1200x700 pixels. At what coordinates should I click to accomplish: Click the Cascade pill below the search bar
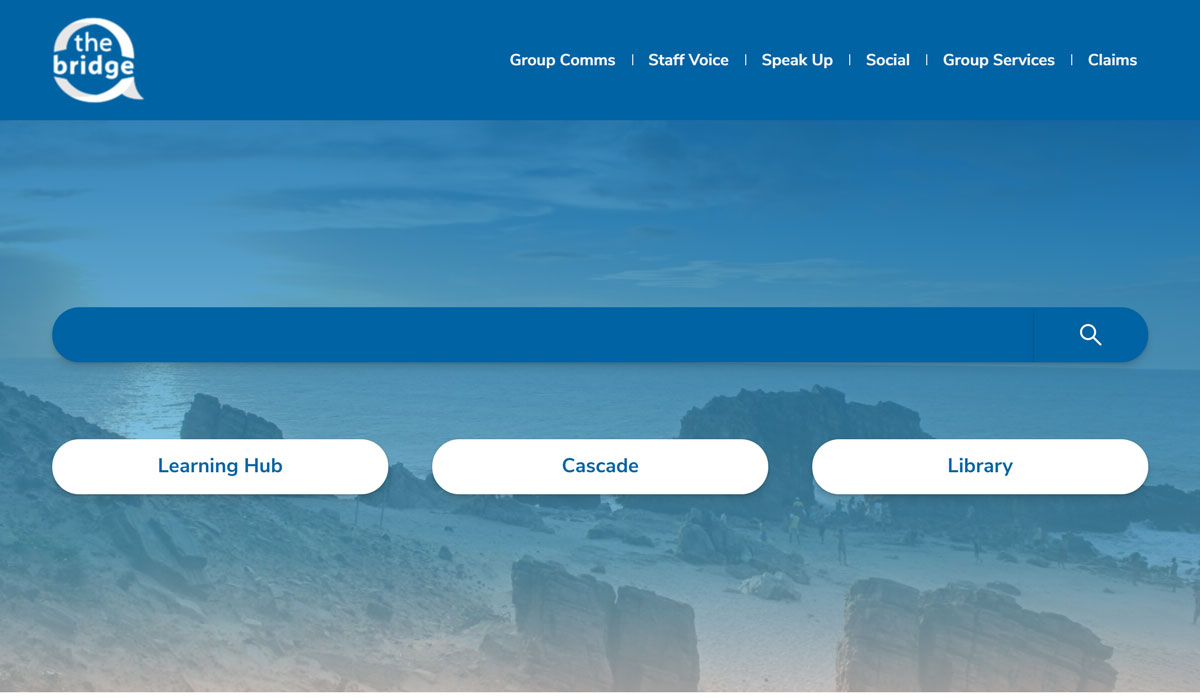(600, 466)
